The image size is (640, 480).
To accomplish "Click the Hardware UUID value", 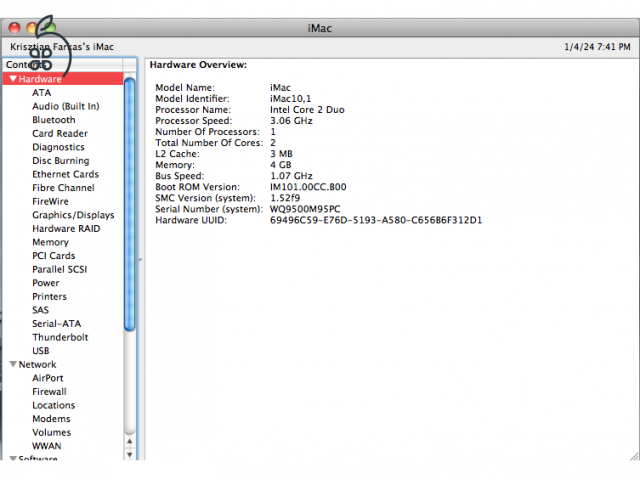I will pos(376,220).
